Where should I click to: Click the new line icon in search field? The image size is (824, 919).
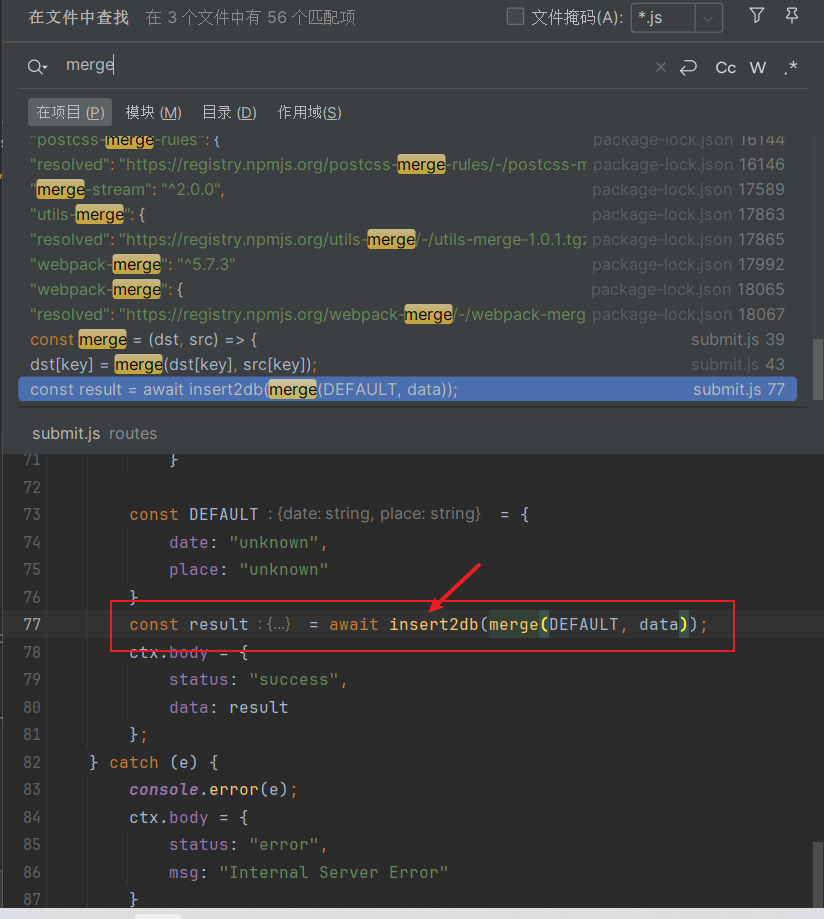[688, 68]
